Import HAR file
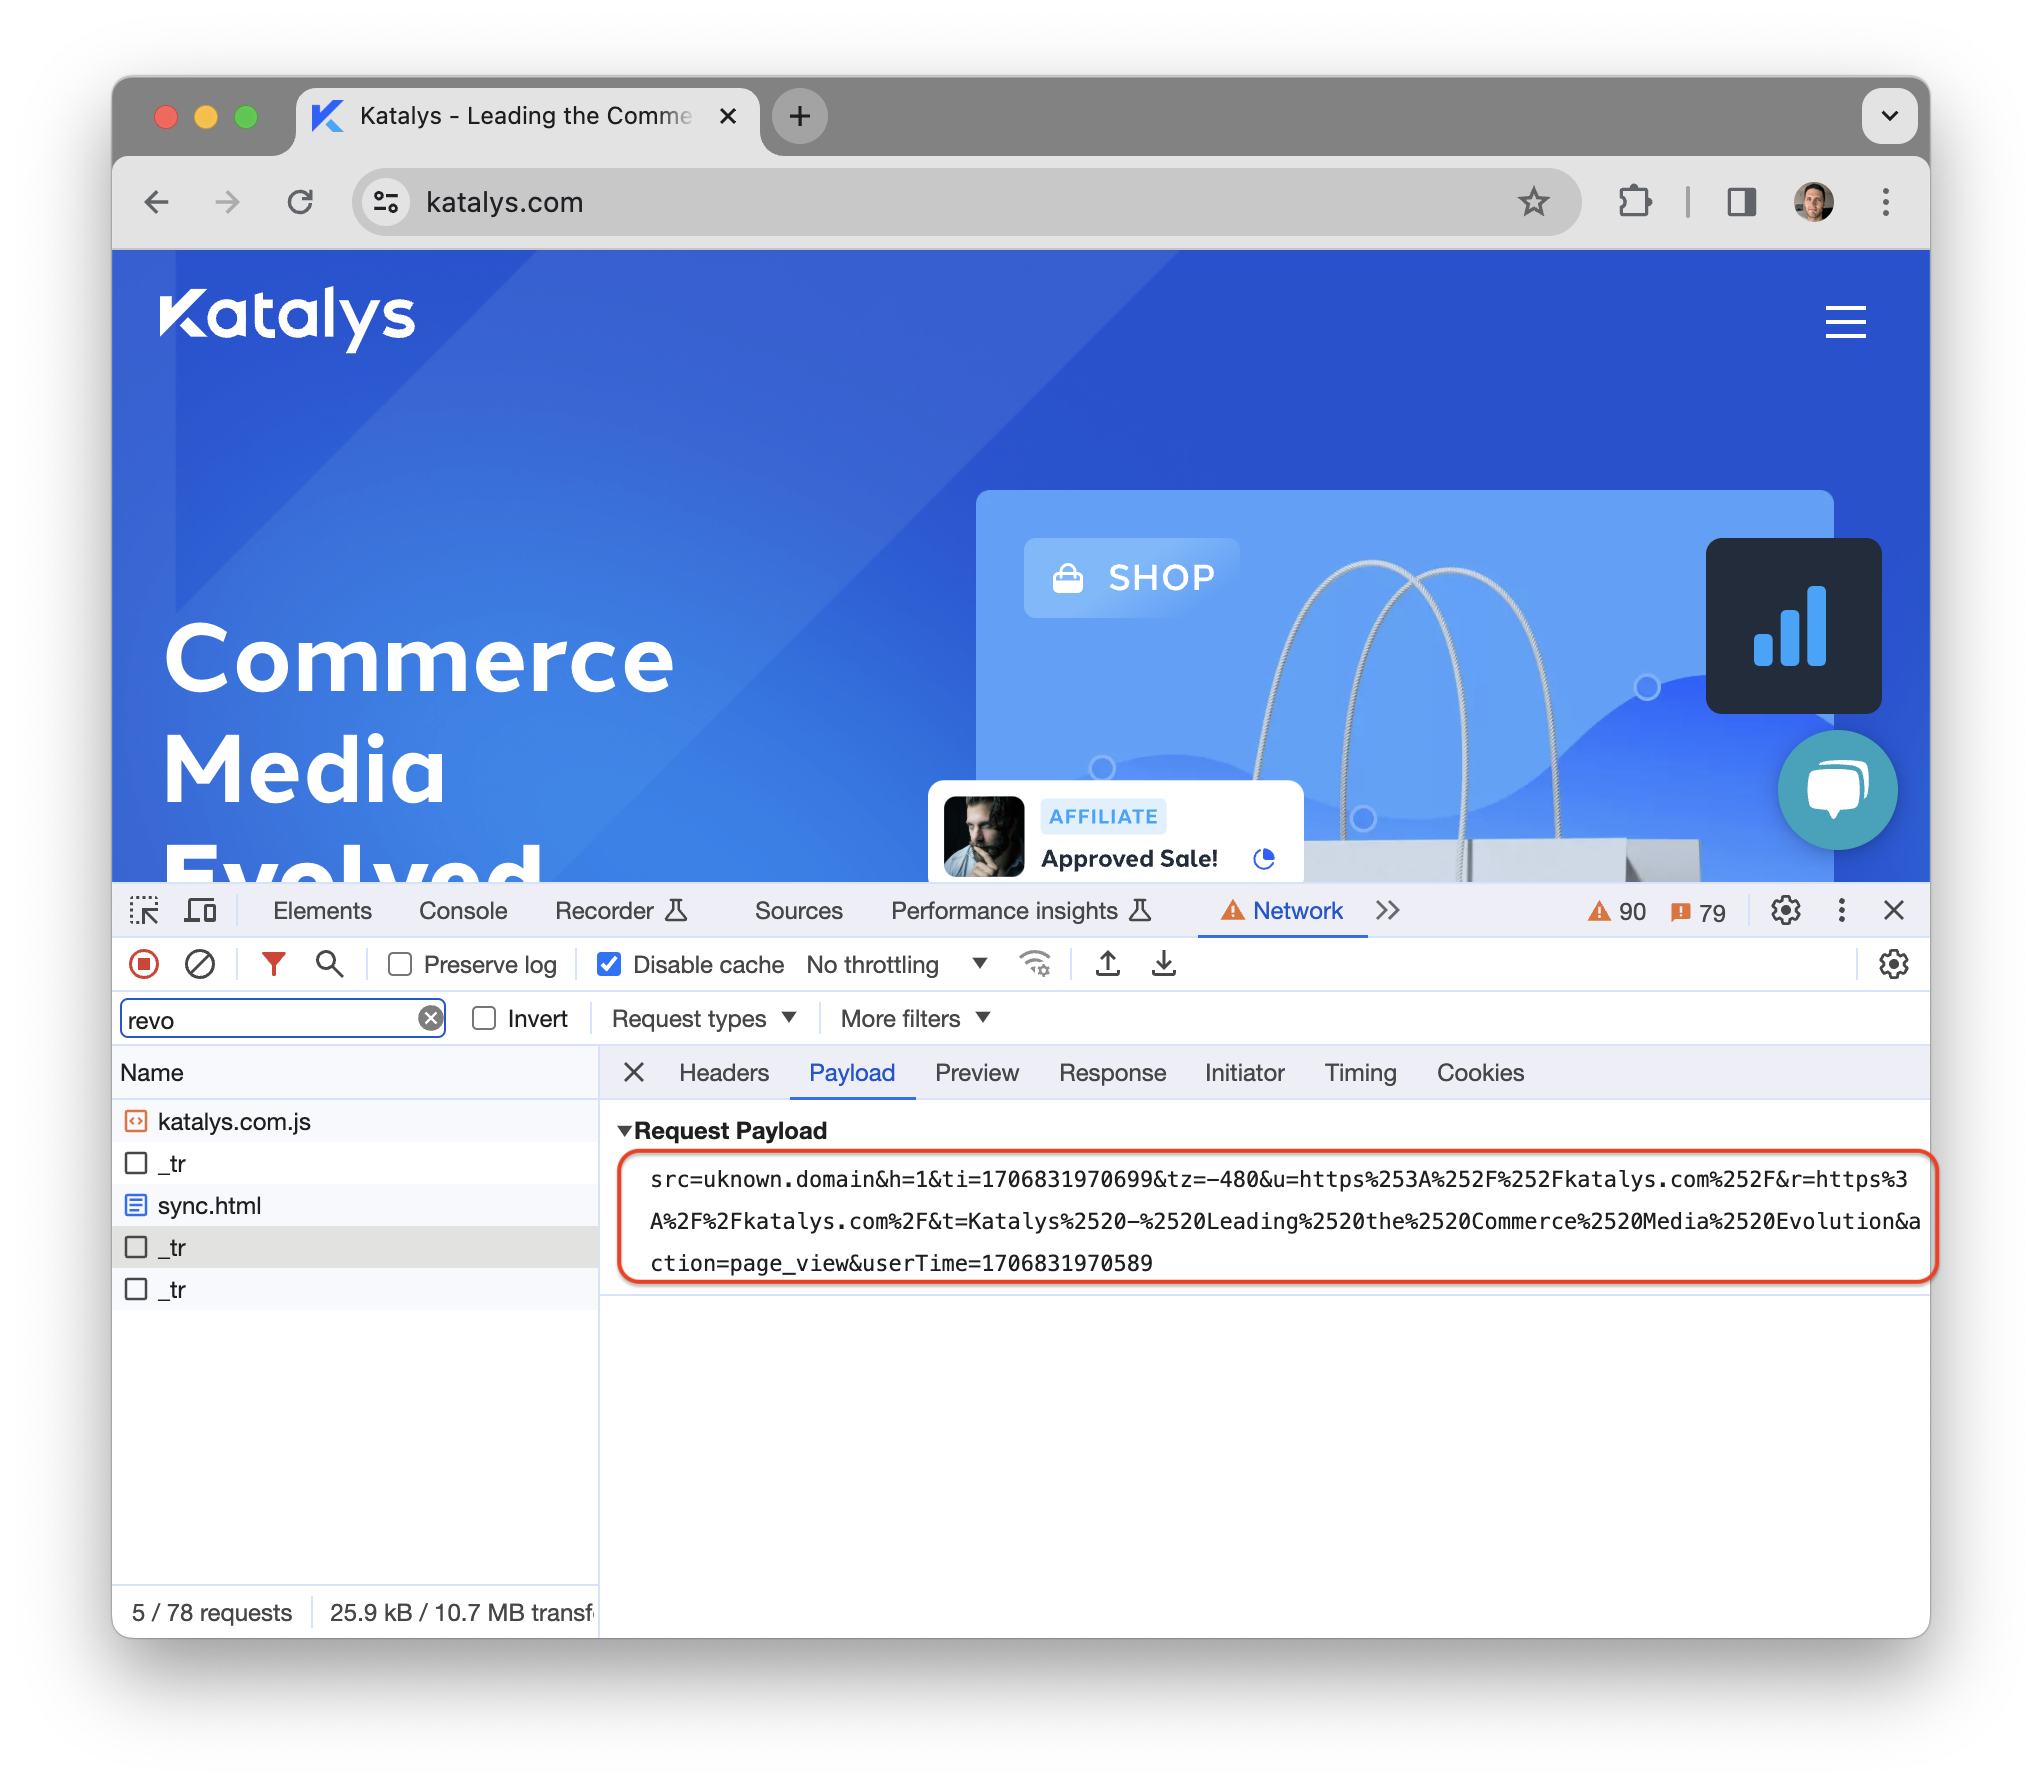The width and height of the screenshot is (2042, 1786). (1108, 964)
